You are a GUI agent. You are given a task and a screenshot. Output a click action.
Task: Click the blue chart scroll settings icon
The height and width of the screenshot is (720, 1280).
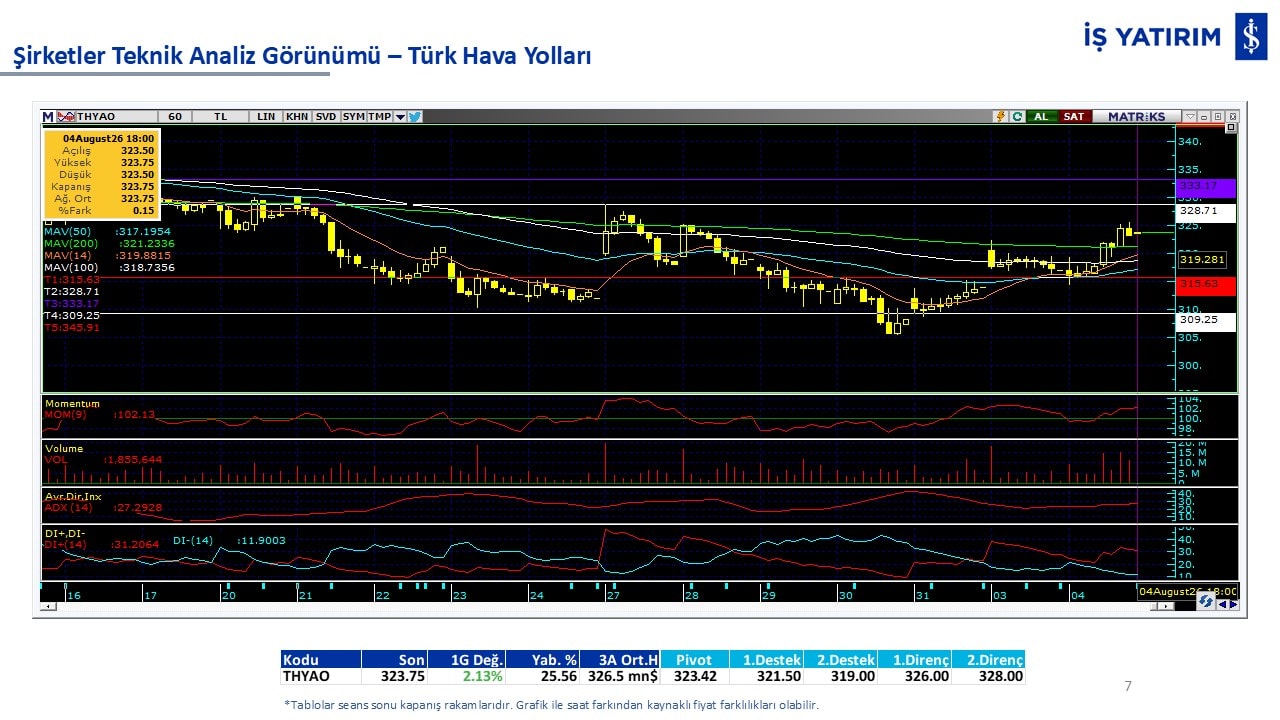(x=1207, y=602)
